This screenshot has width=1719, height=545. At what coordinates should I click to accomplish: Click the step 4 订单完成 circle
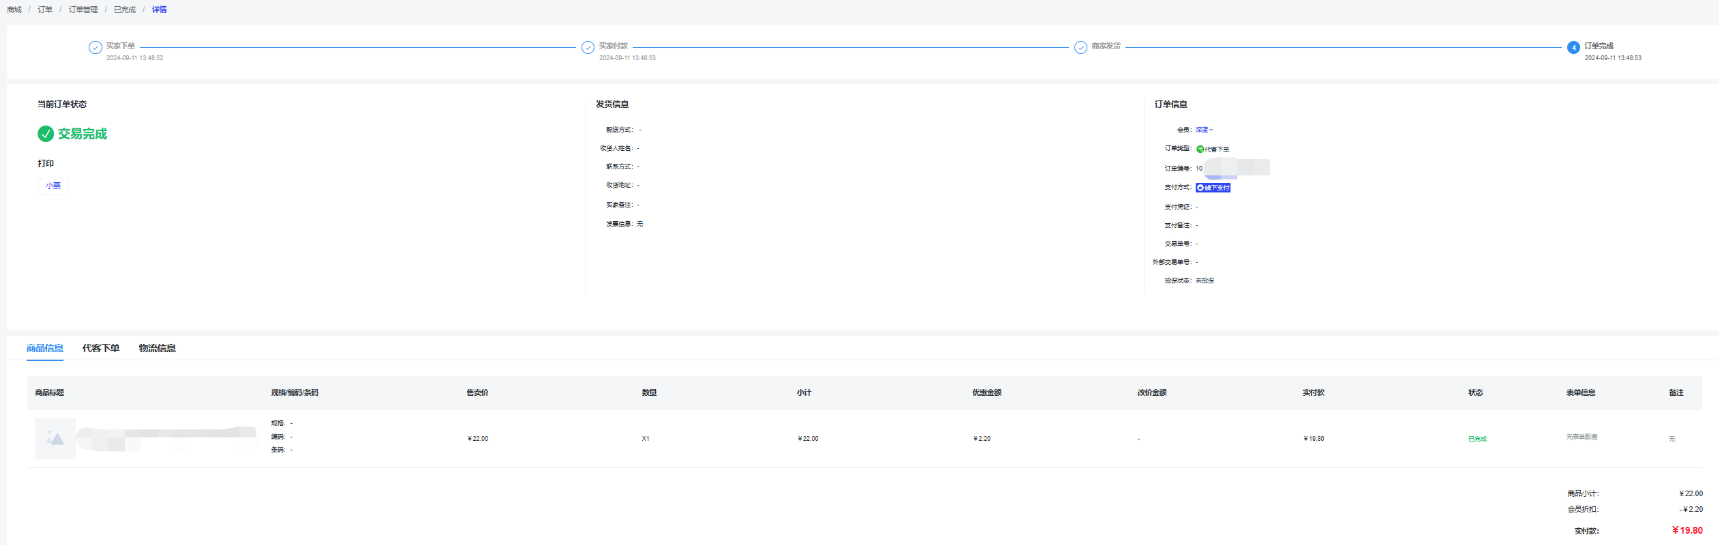pos(1574,47)
